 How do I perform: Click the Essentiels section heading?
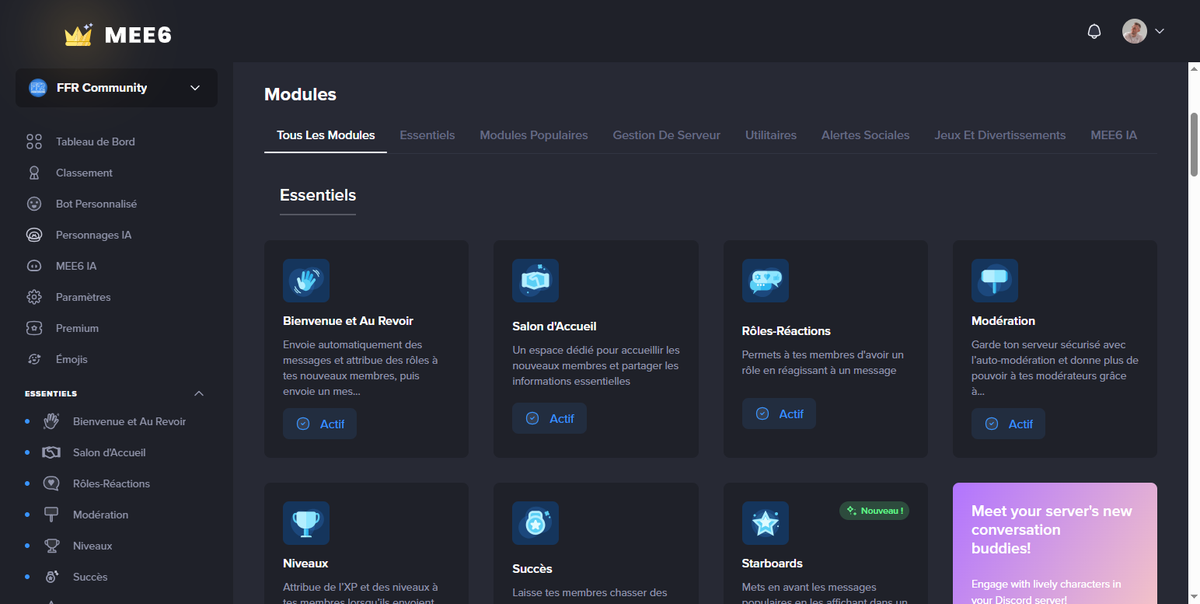318,195
